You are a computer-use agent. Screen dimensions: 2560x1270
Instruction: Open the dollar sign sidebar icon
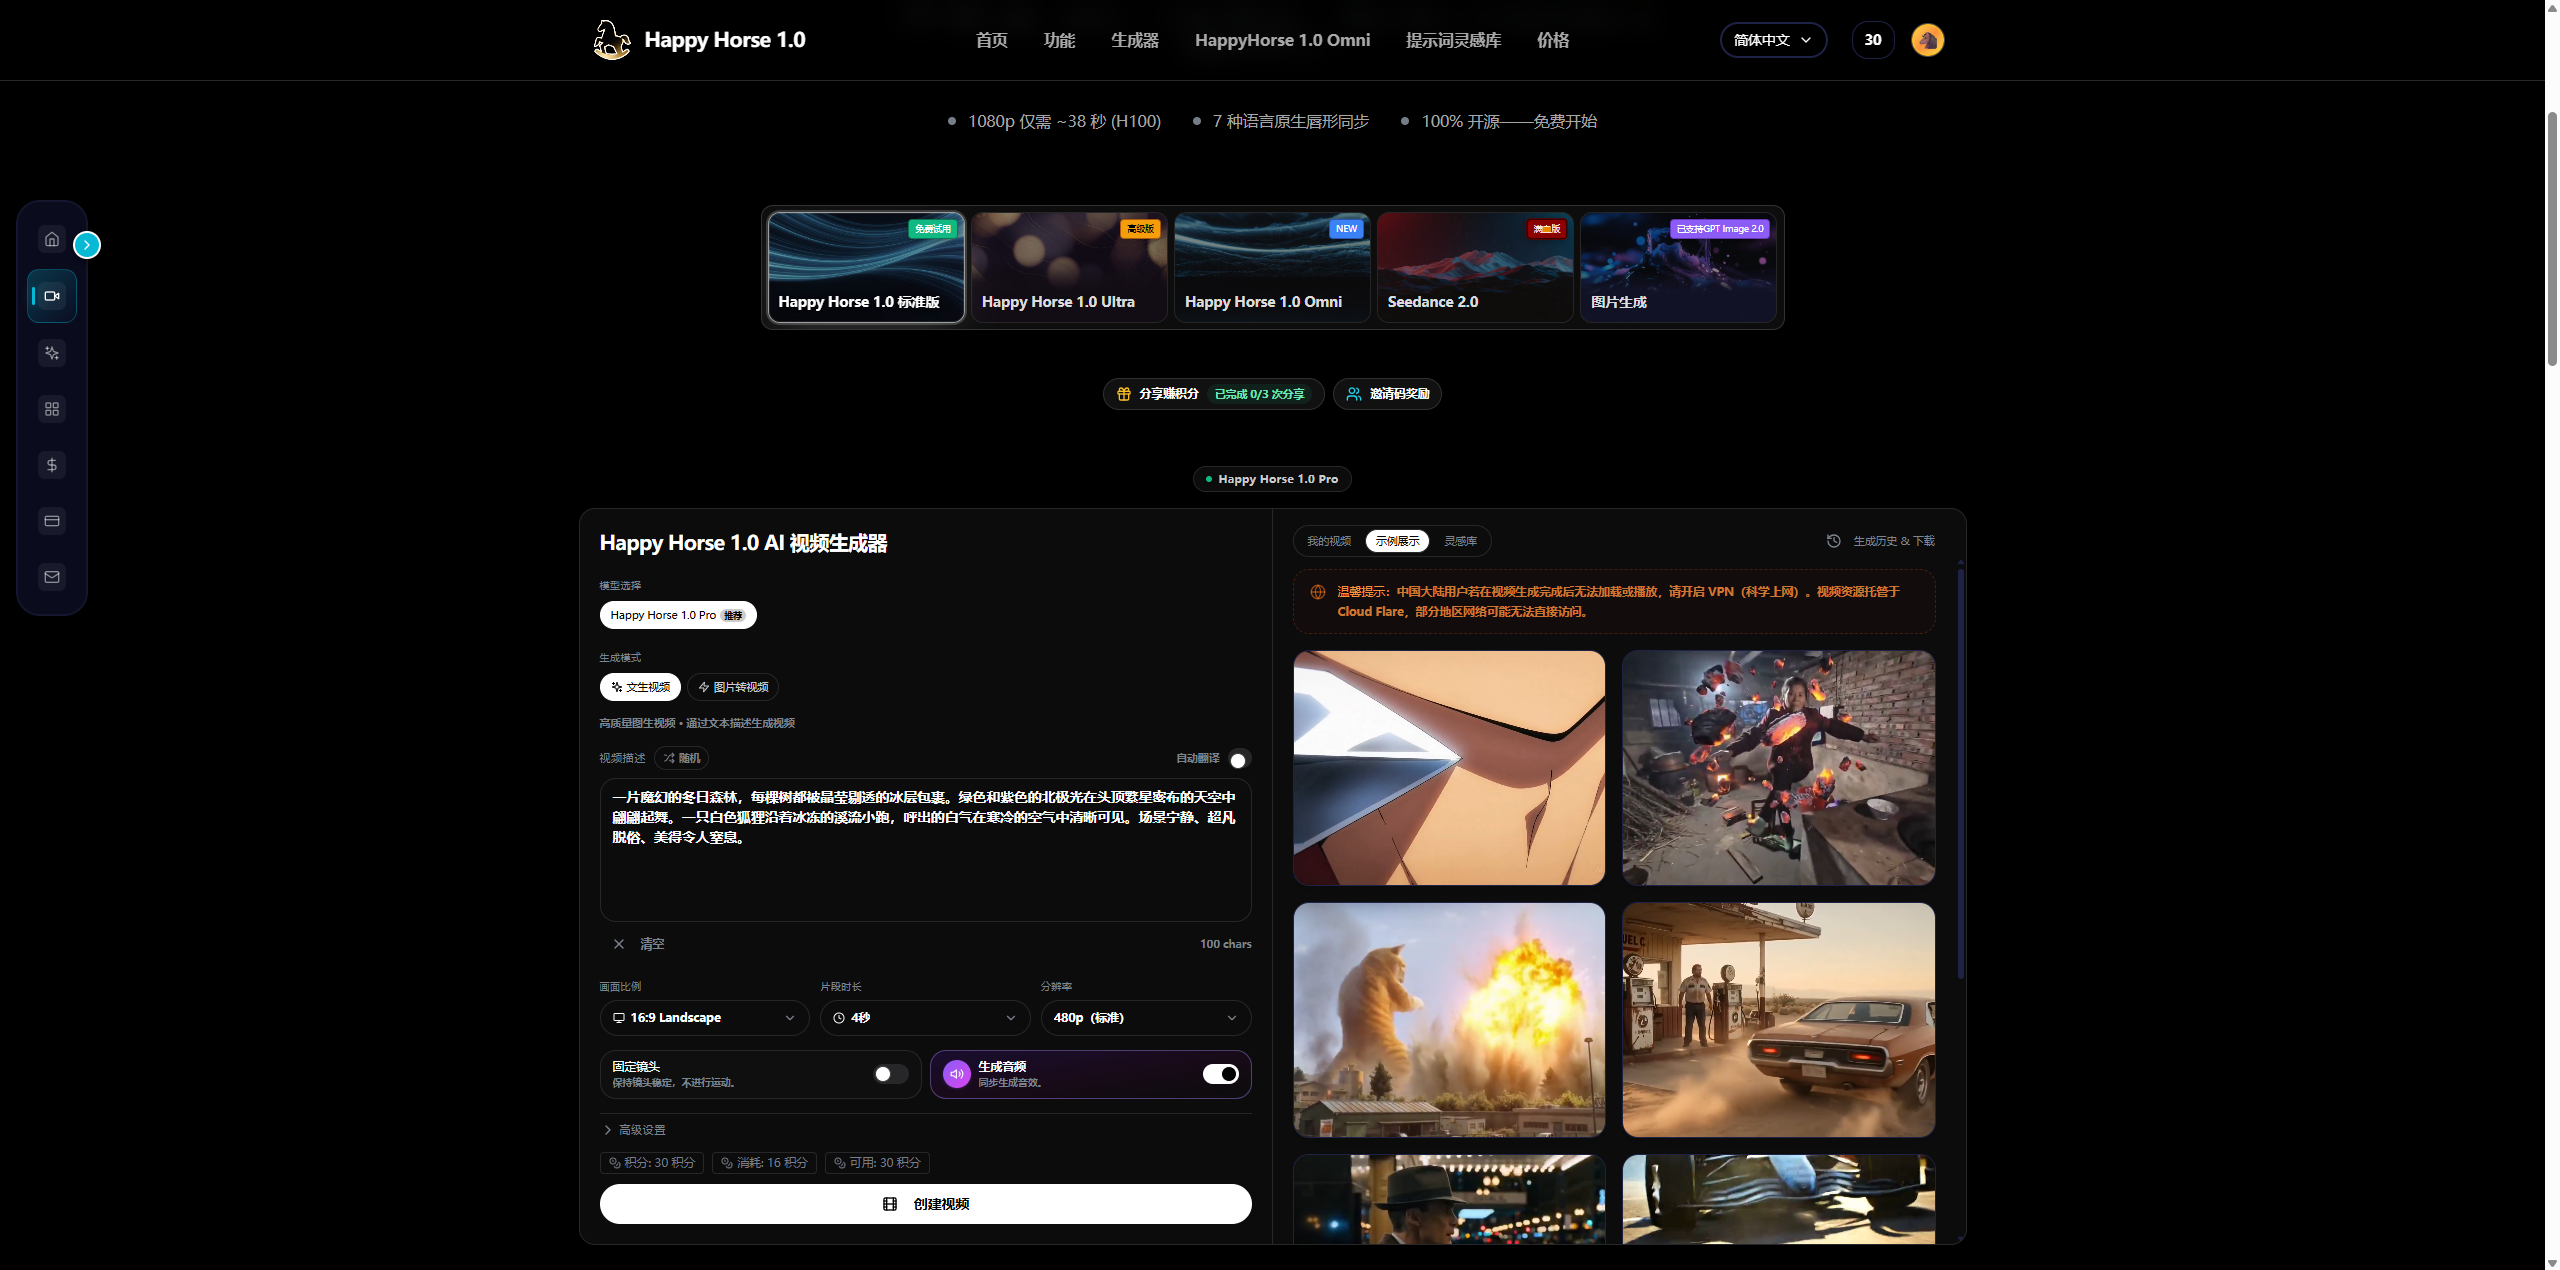point(52,465)
